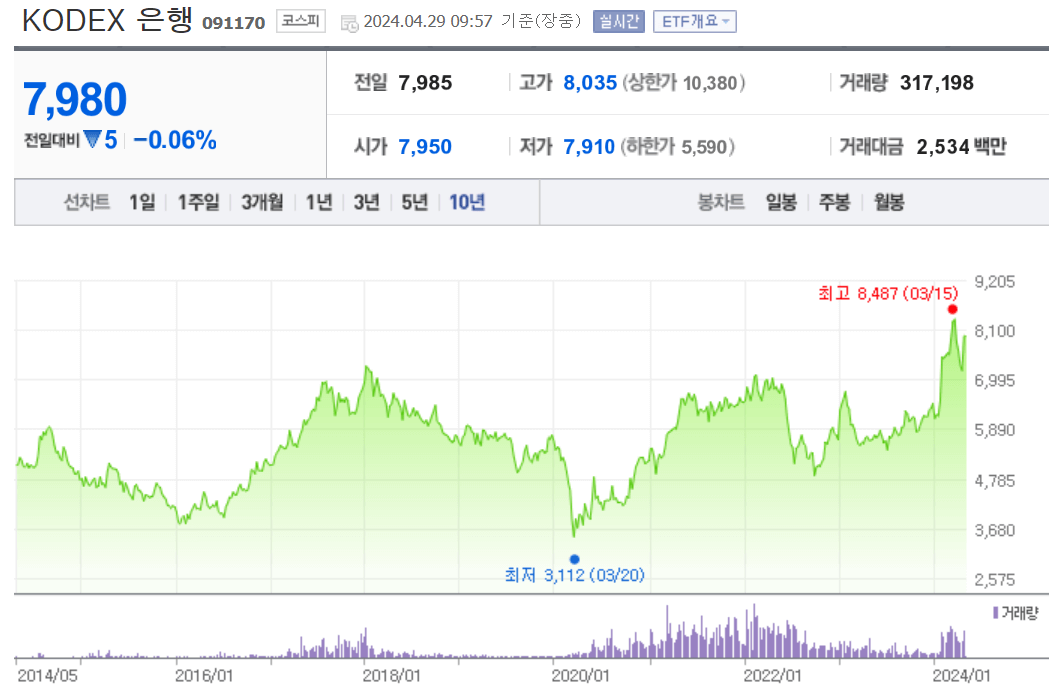
Task: Click the 고가 value 8,035
Action: [x=590, y=83]
